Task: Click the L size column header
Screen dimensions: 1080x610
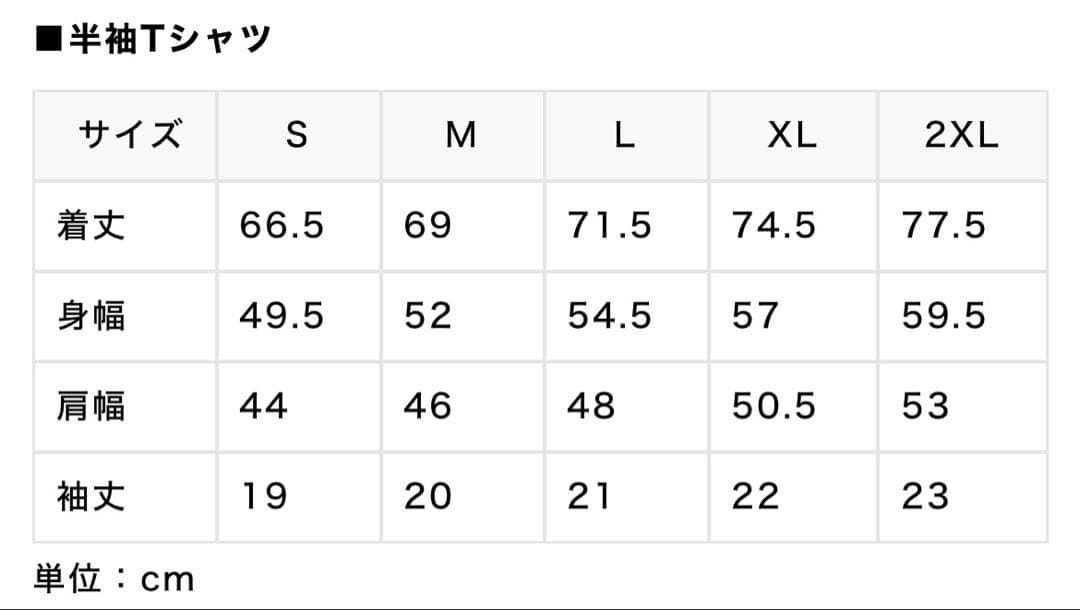Action: (625, 136)
